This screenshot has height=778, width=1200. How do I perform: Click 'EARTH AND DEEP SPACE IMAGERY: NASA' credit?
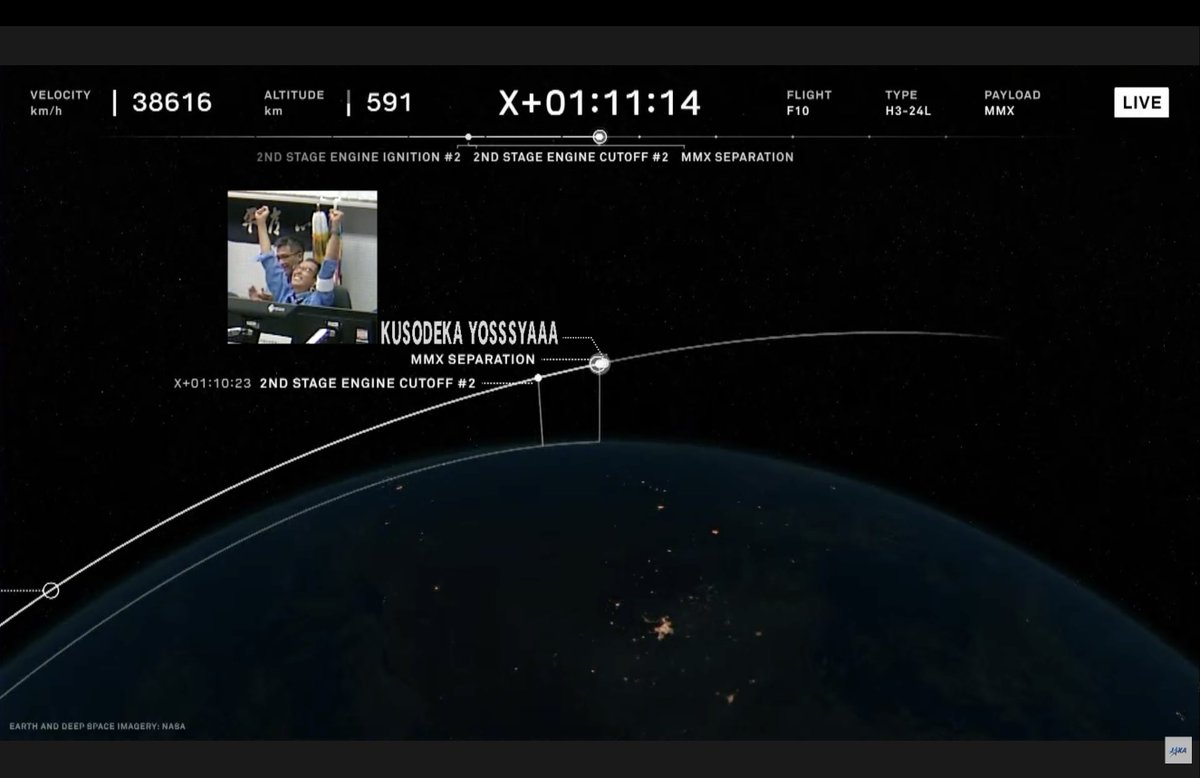pyautogui.click(x=97, y=726)
